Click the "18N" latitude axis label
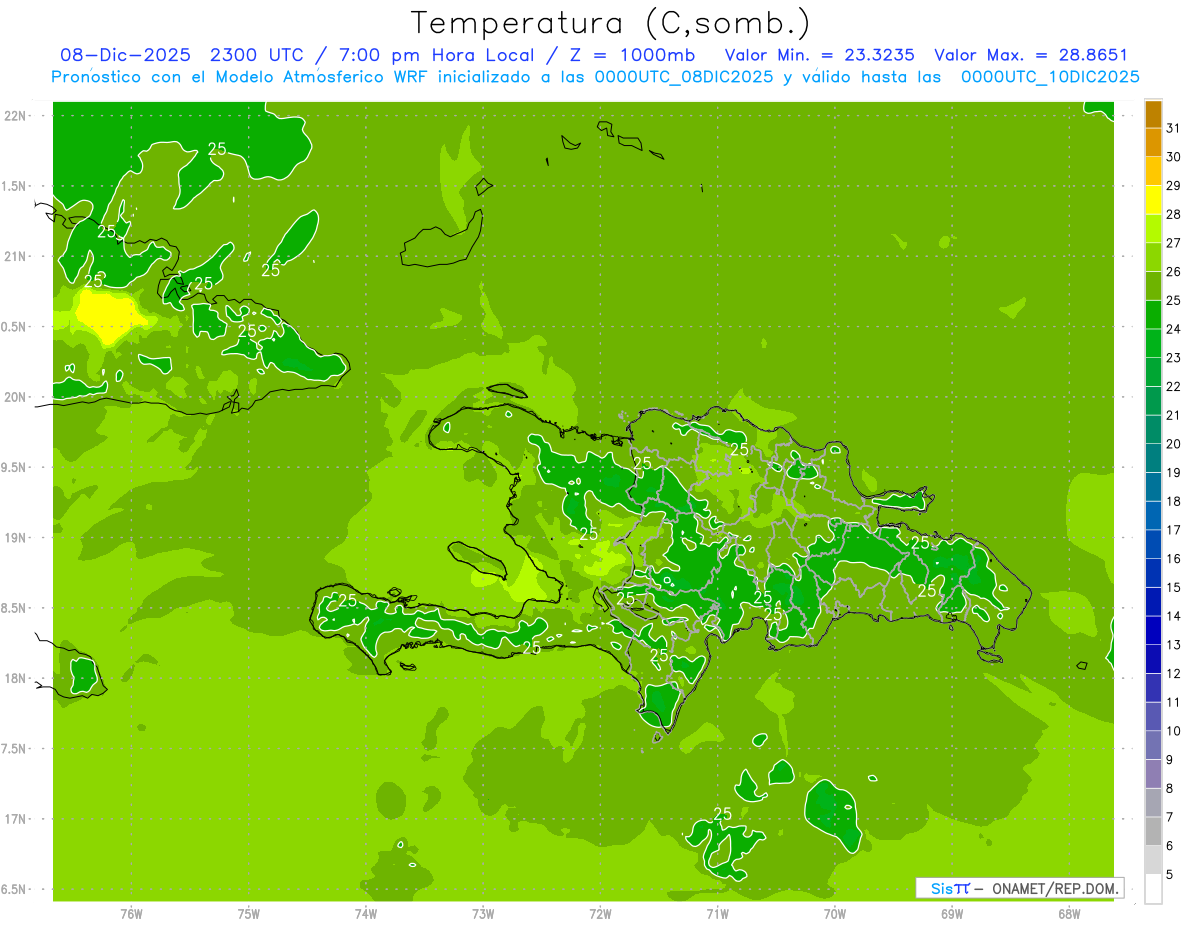The image size is (1200, 927). pos(15,678)
